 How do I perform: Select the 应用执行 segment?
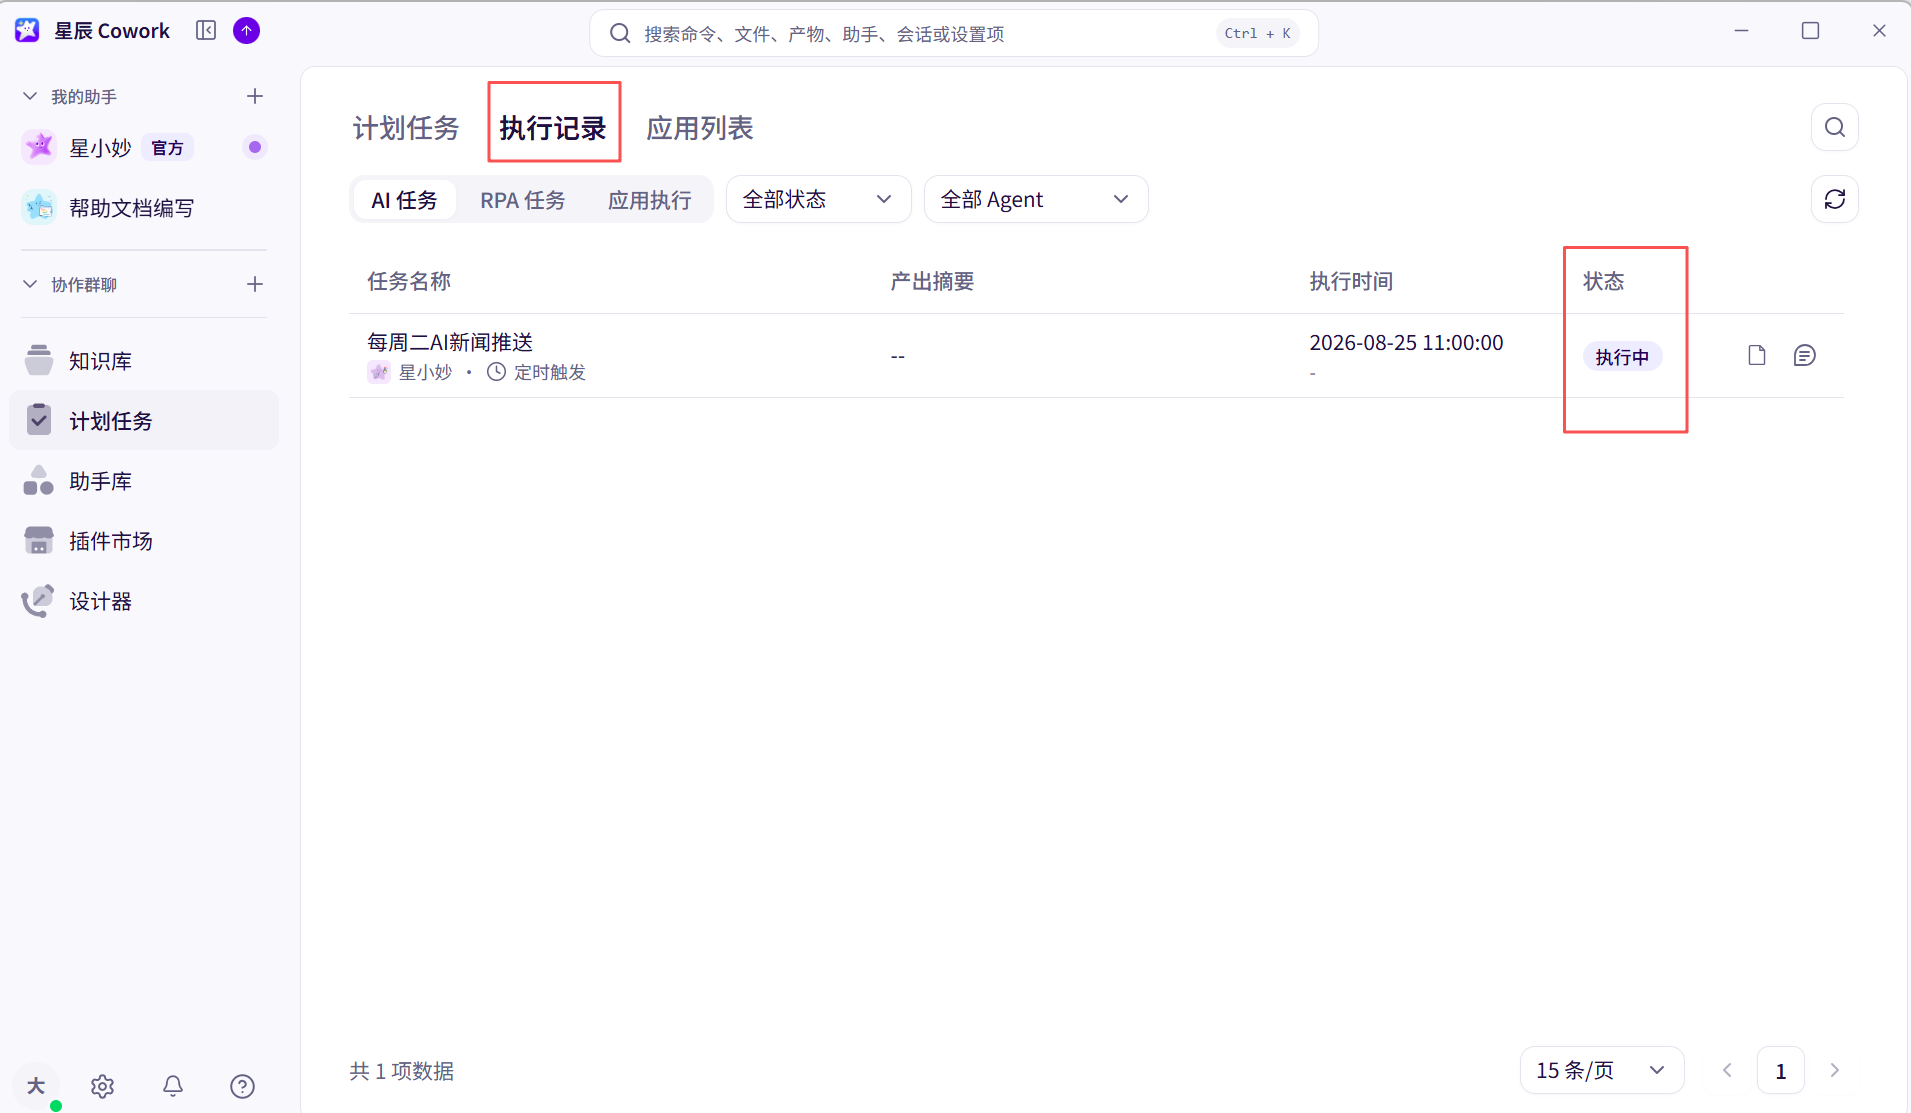pos(650,200)
